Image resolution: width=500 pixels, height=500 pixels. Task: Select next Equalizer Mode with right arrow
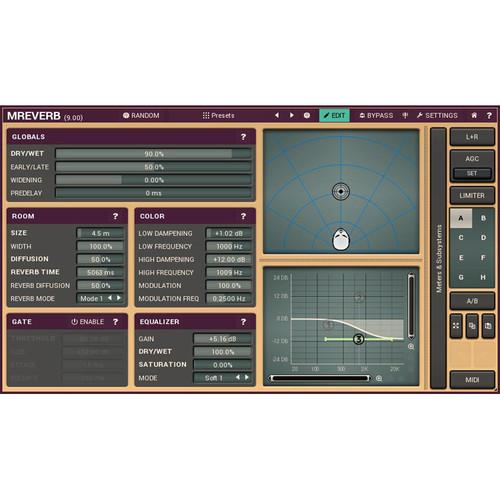tap(247, 377)
